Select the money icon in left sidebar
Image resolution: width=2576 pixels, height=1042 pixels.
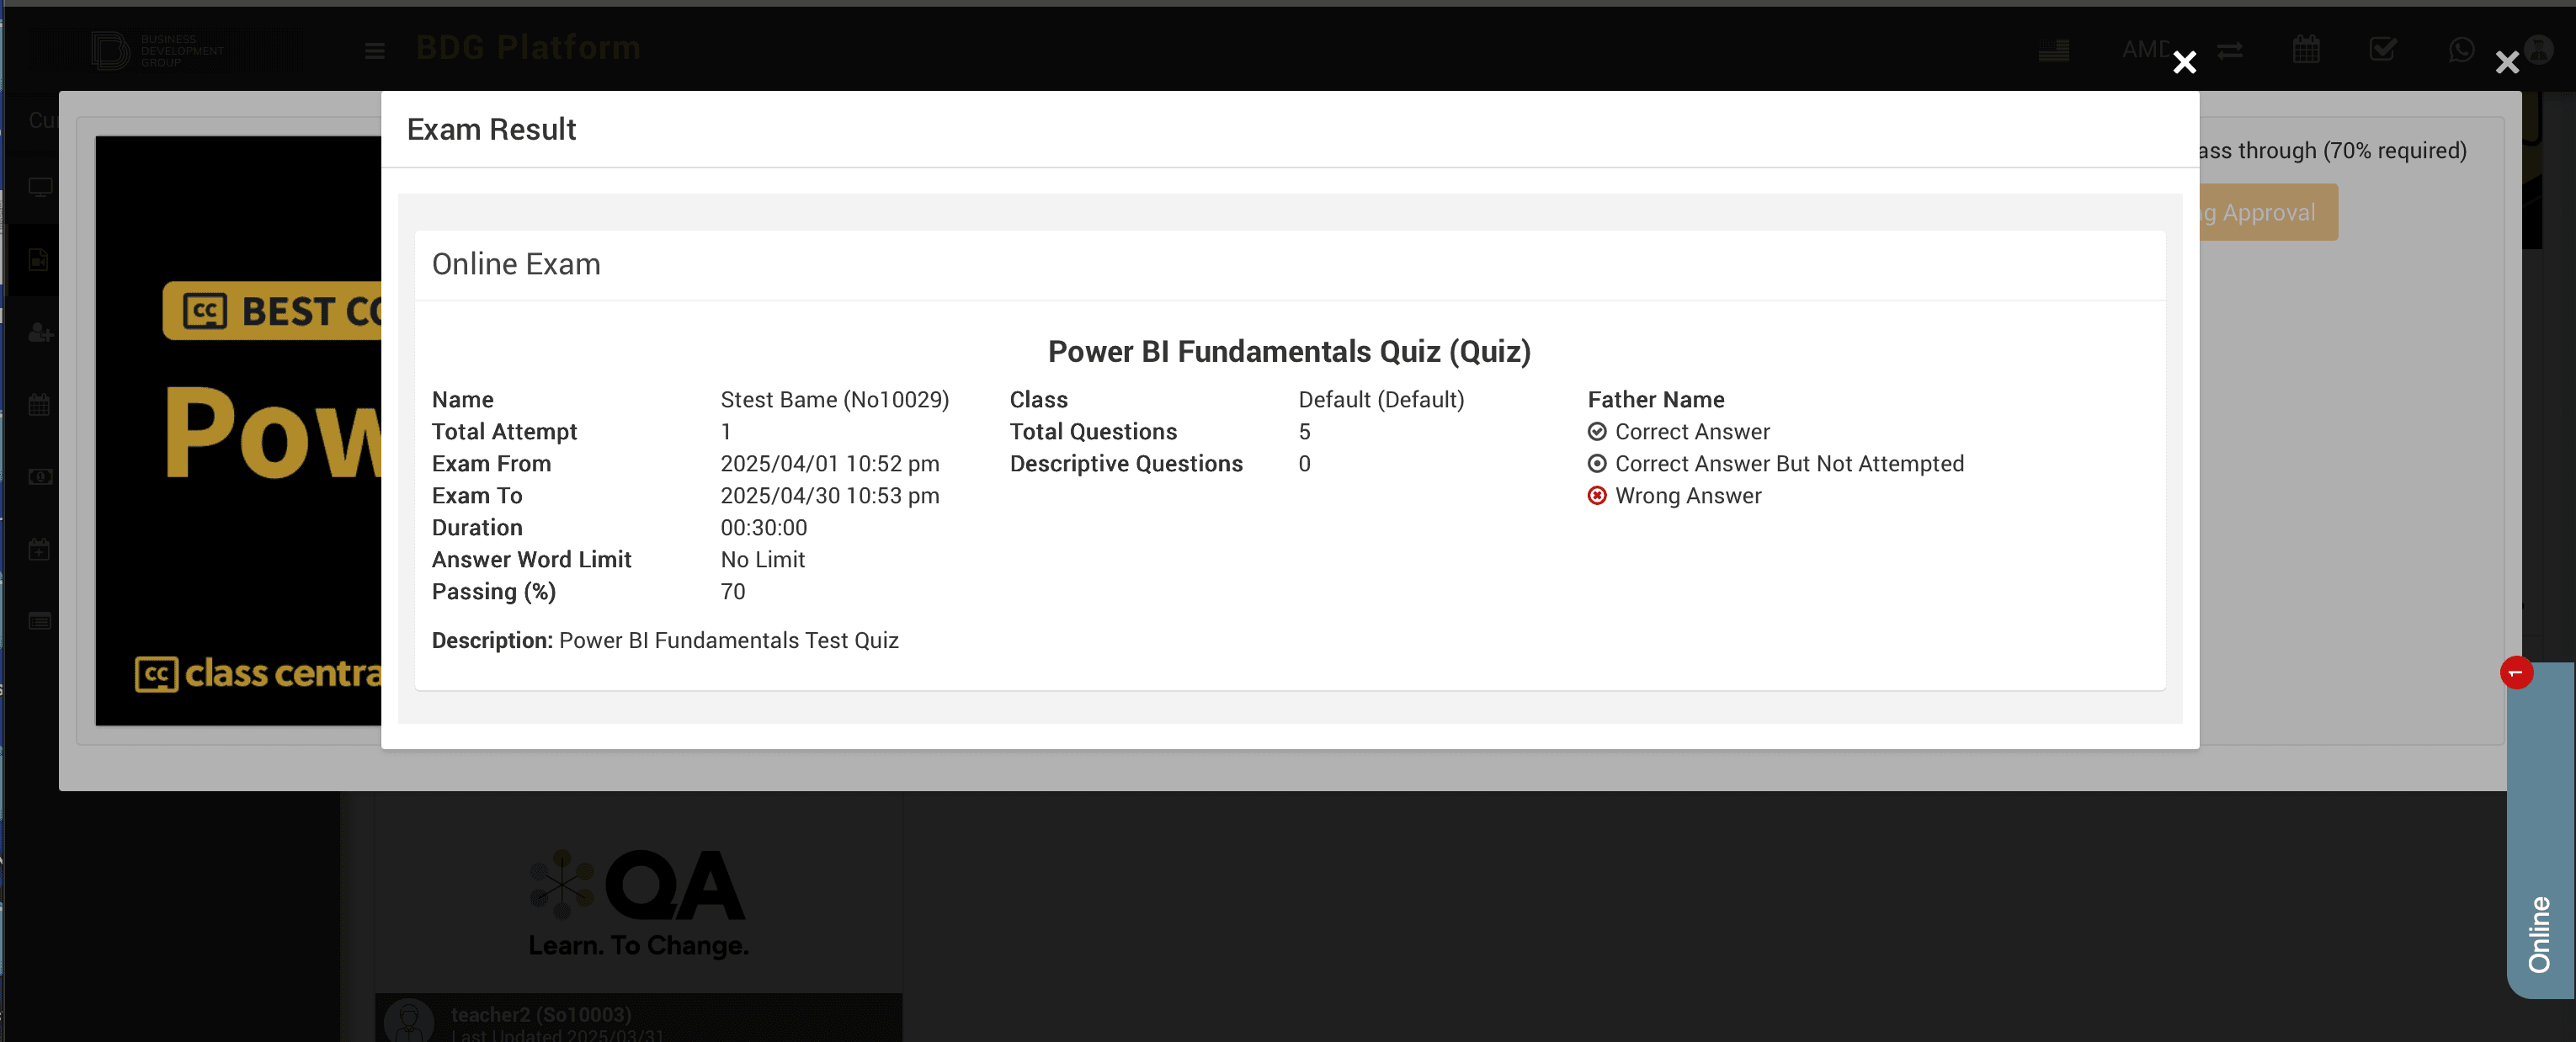[x=40, y=477]
